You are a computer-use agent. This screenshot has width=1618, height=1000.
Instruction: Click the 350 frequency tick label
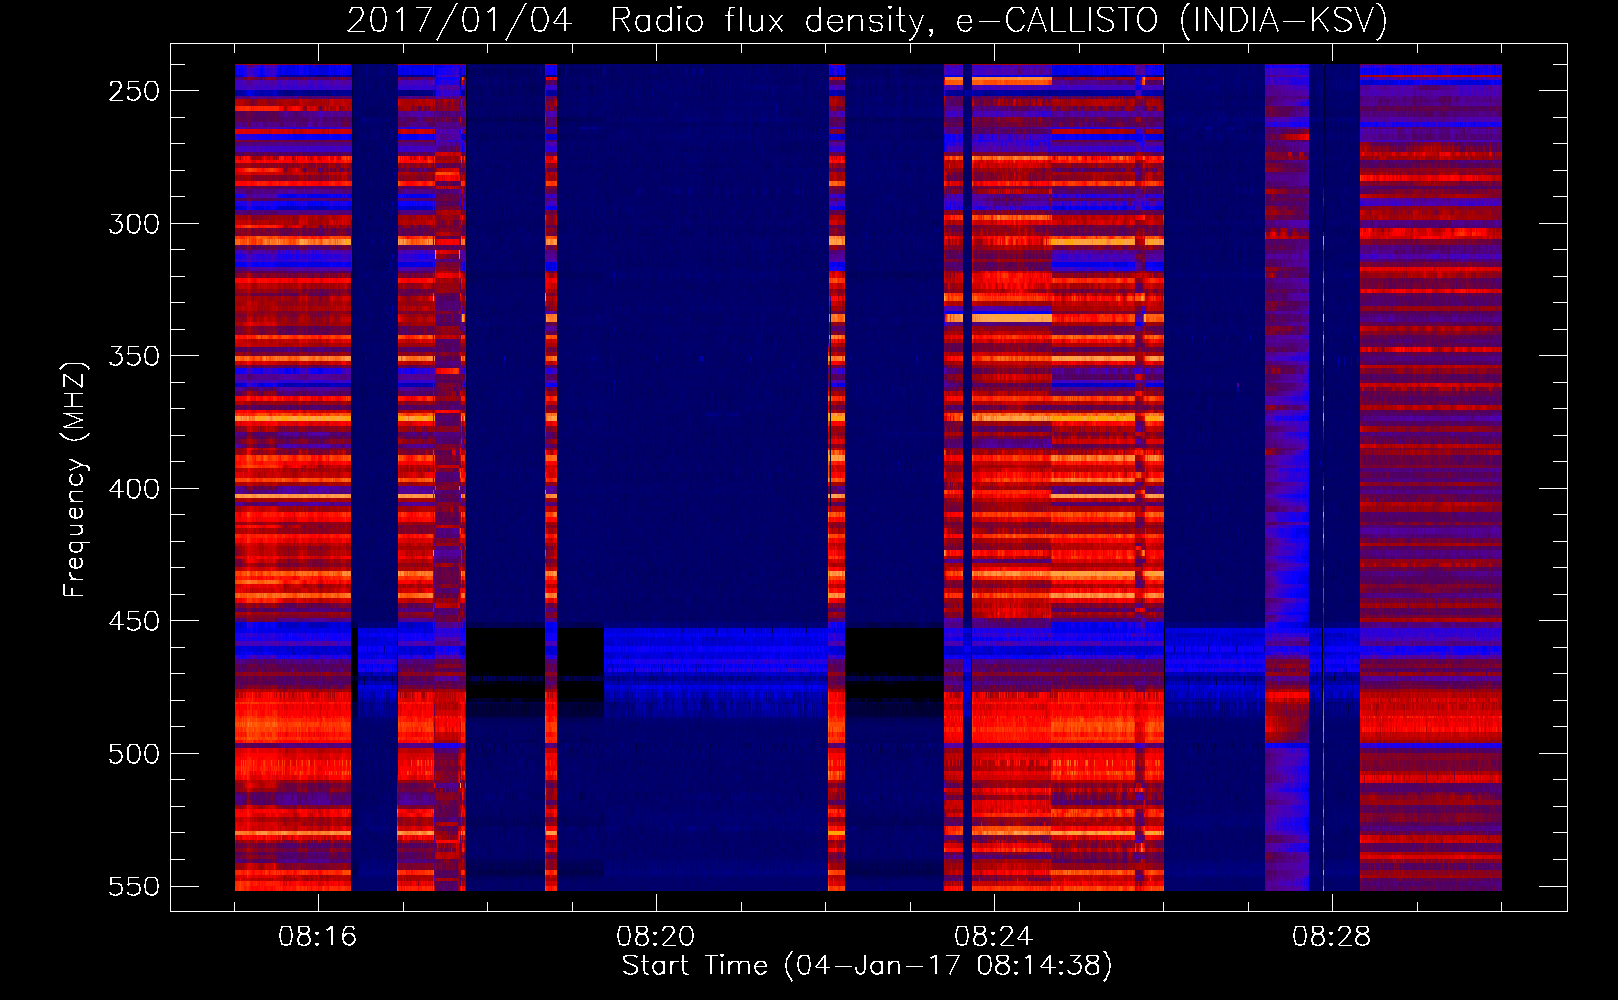tap(134, 356)
